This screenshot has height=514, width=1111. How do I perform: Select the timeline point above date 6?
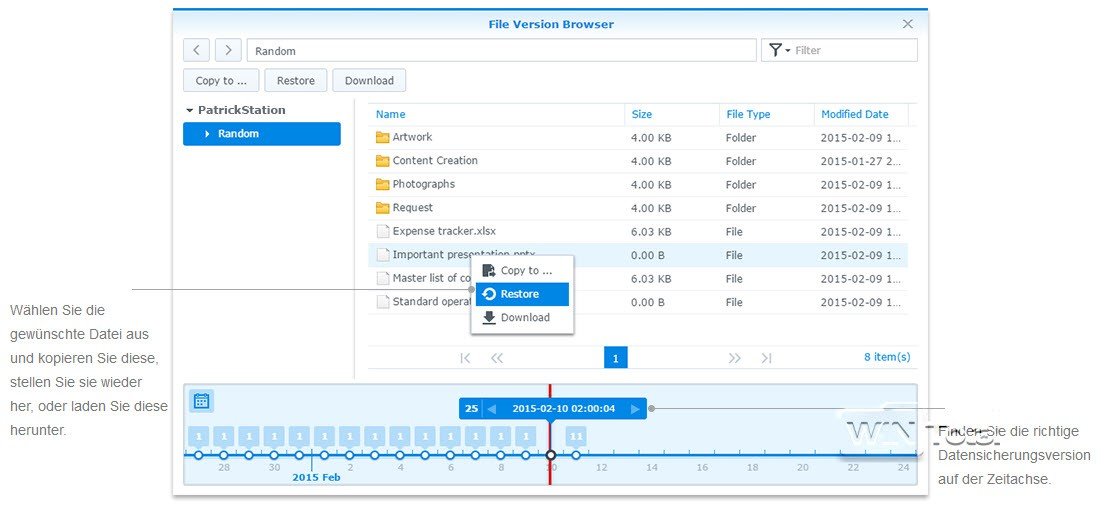click(x=450, y=455)
